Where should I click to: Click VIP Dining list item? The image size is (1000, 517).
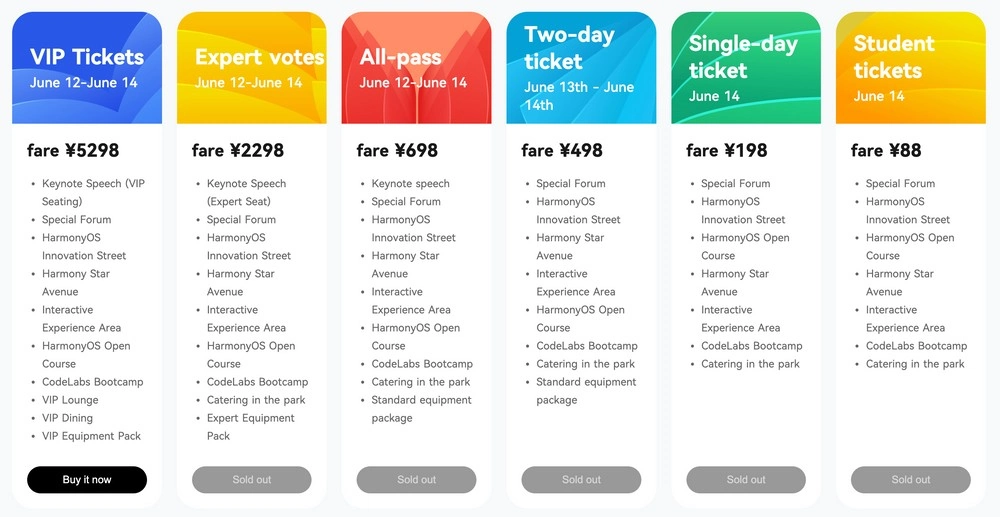coord(68,418)
